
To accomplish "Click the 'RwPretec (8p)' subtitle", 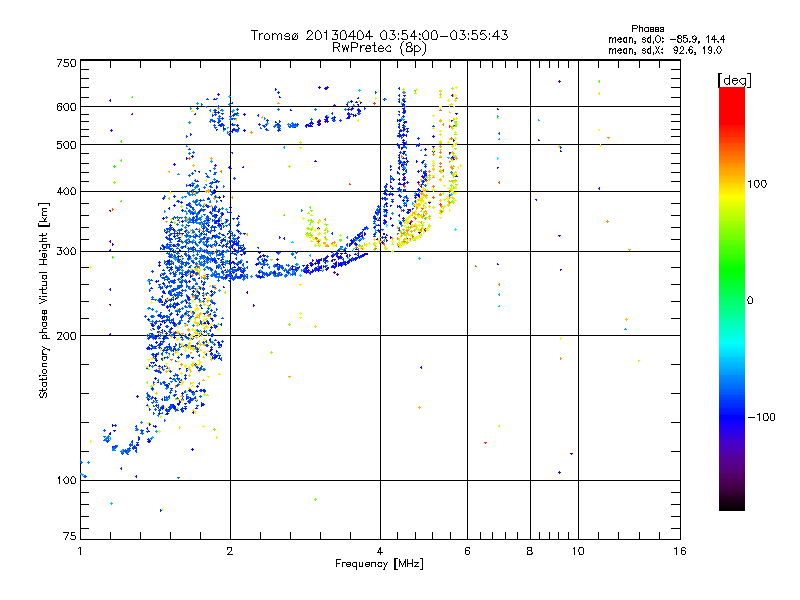I will (x=379, y=48).
